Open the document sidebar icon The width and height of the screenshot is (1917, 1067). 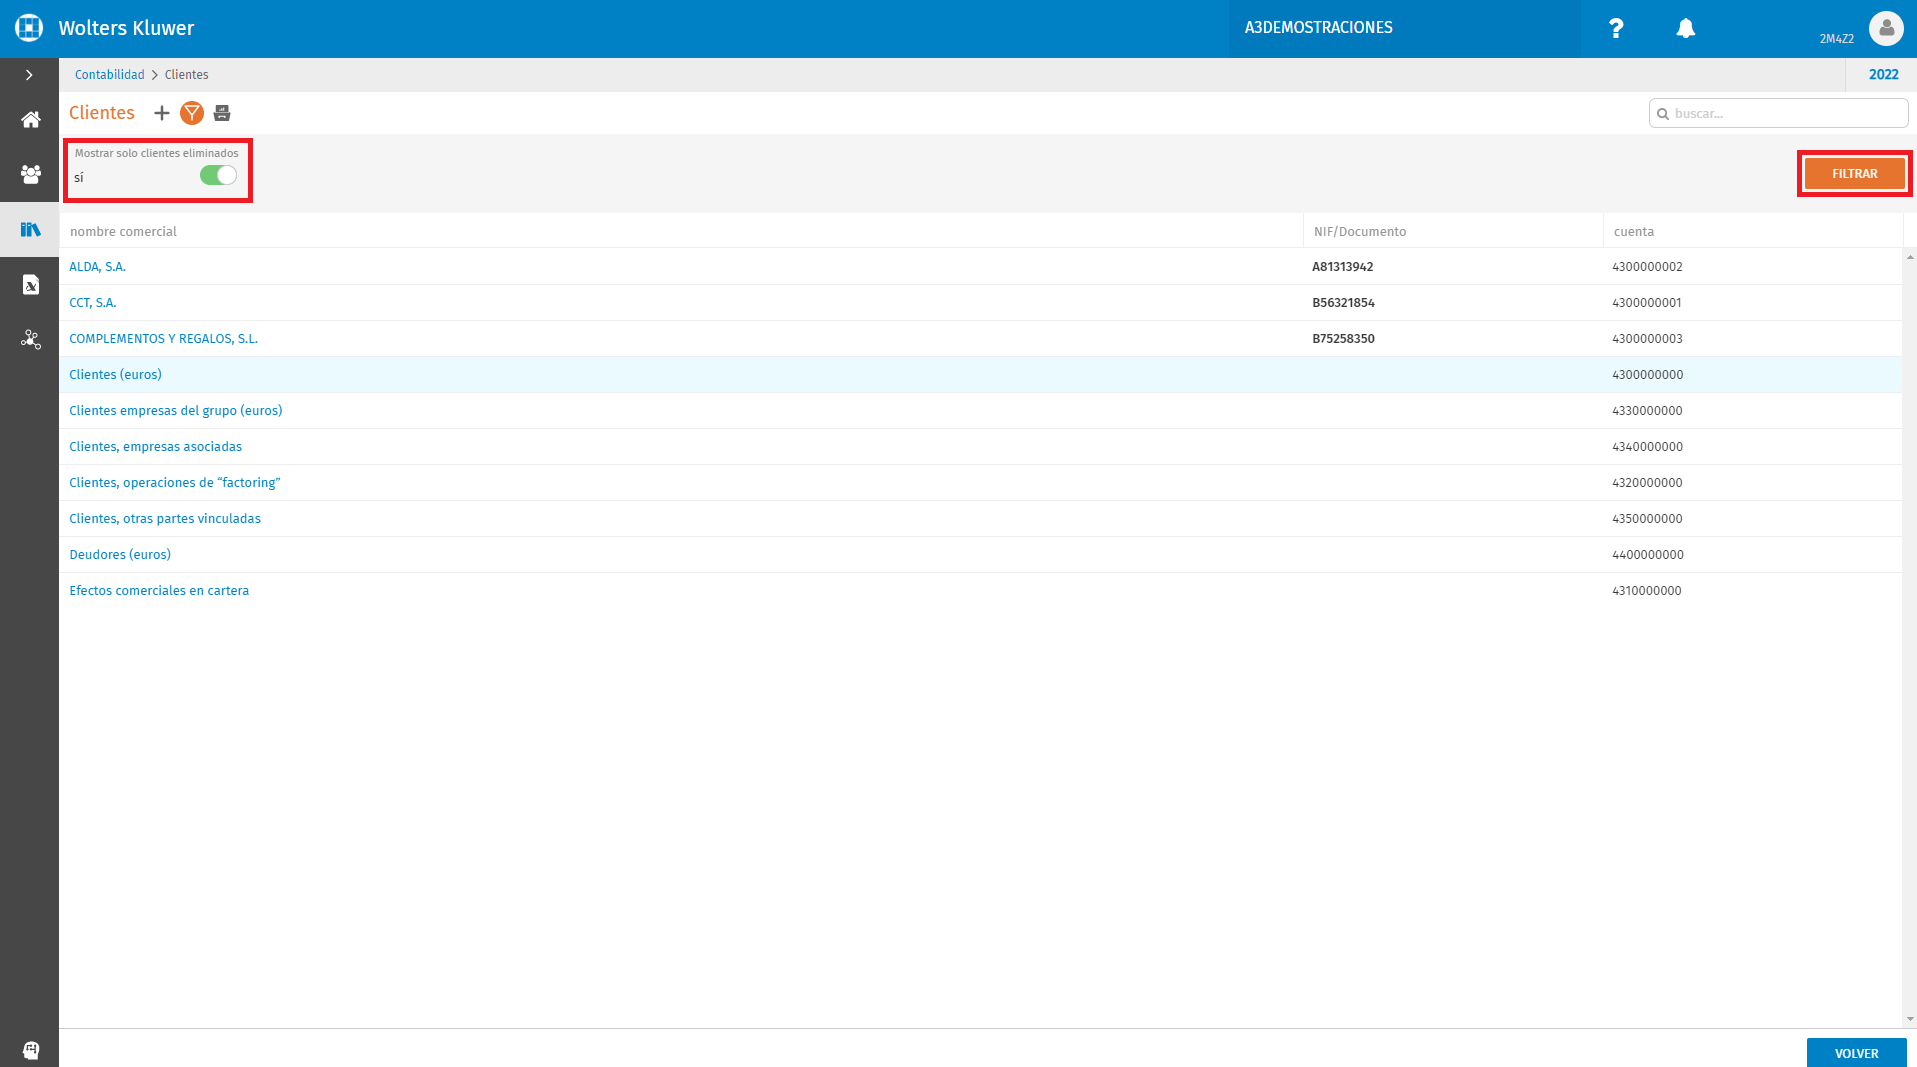(x=31, y=285)
